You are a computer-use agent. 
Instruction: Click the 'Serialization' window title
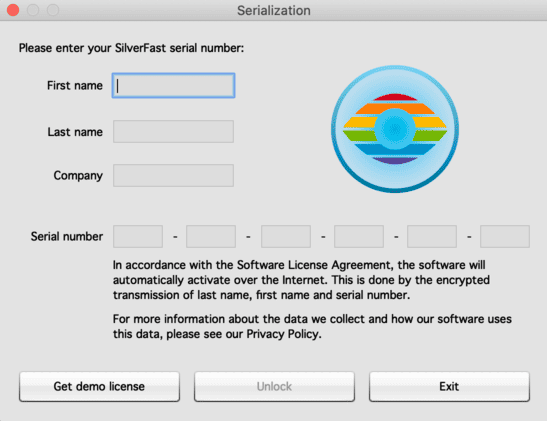tap(274, 10)
